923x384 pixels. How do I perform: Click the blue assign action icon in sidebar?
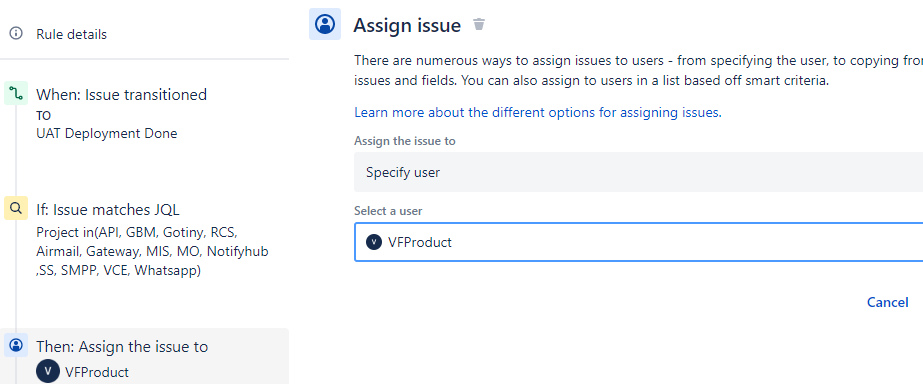16,345
